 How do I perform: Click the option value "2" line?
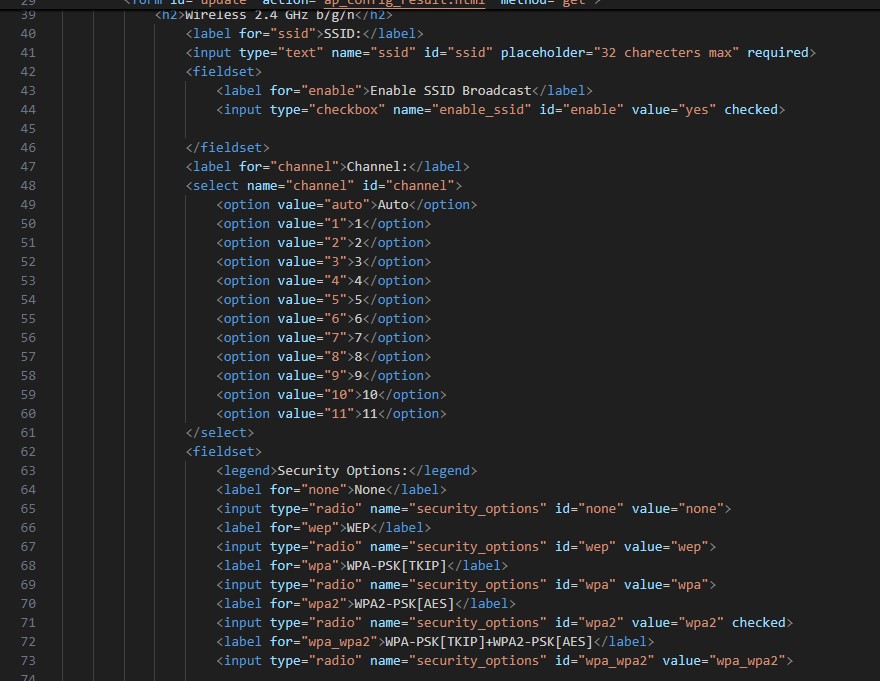323,243
